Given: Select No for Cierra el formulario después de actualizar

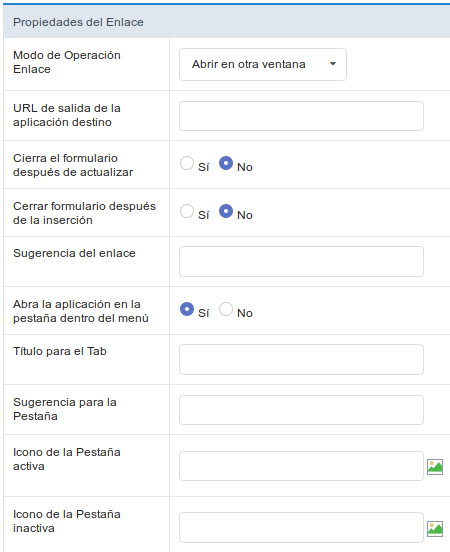Looking at the screenshot, I should 226,163.
